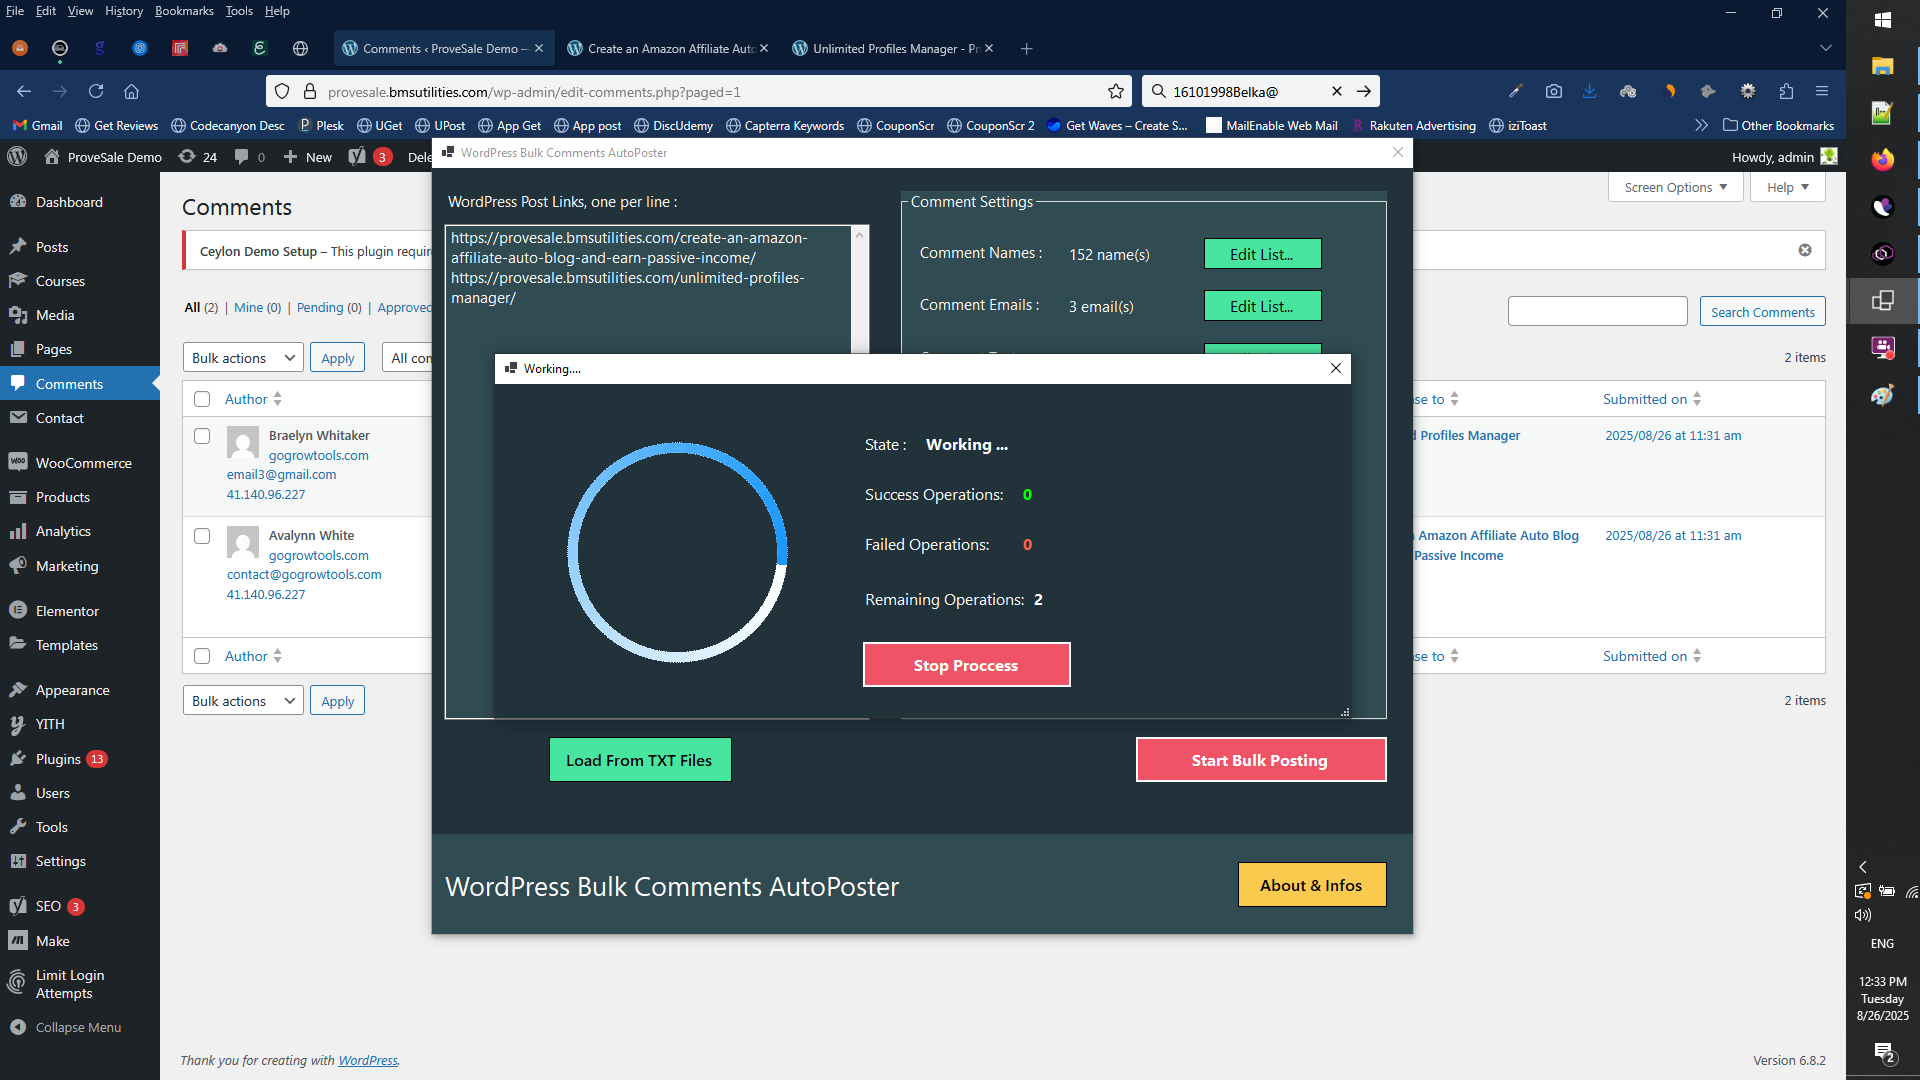Open the Help dropdown
The width and height of the screenshot is (1920, 1080).
coord(1787,187)
